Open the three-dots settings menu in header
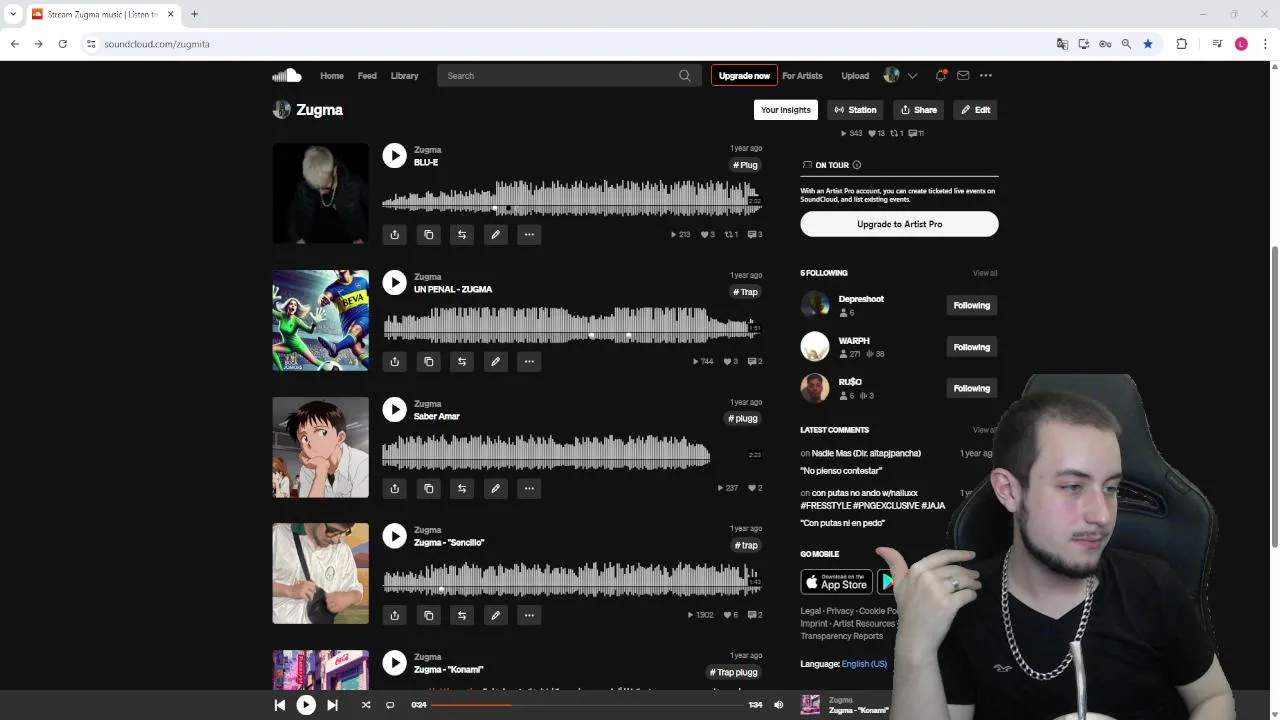The width and height of the screenshot is (1280, 720). point(986,75)
